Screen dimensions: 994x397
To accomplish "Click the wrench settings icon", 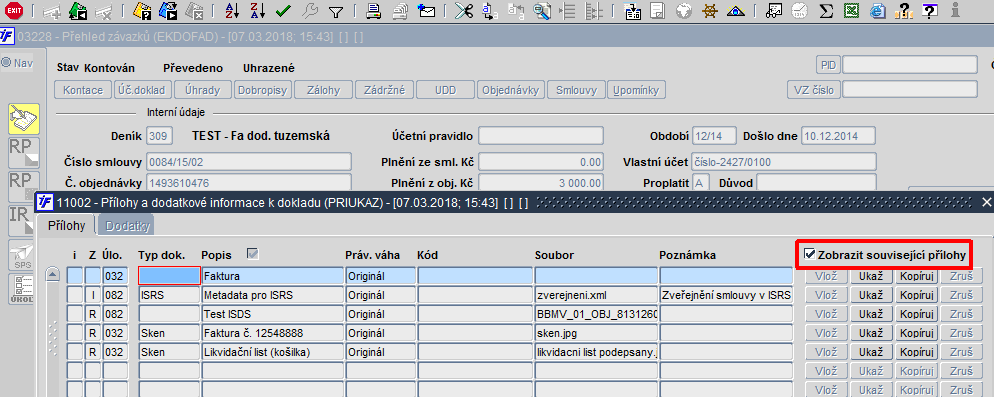I will [309, 11].
